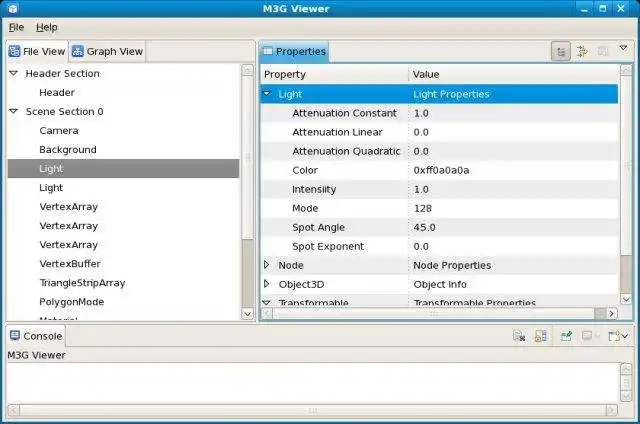The image size is (640, 424).
Task: Select the Properties tab
Action: [x=294, y=51]
